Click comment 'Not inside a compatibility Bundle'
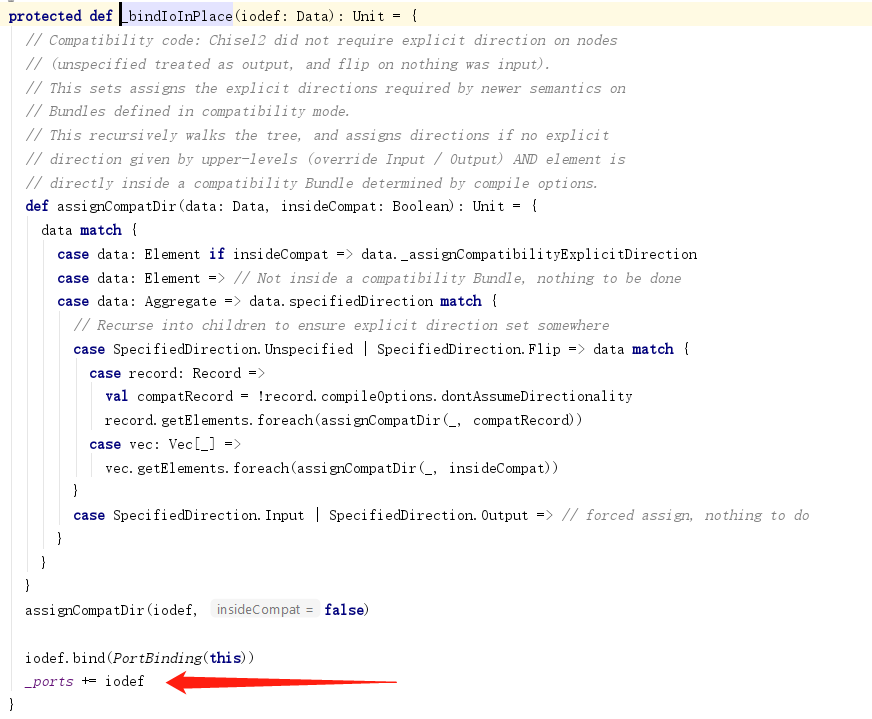The height and width of the screenshot is (719, 872). tap(389, 279)
